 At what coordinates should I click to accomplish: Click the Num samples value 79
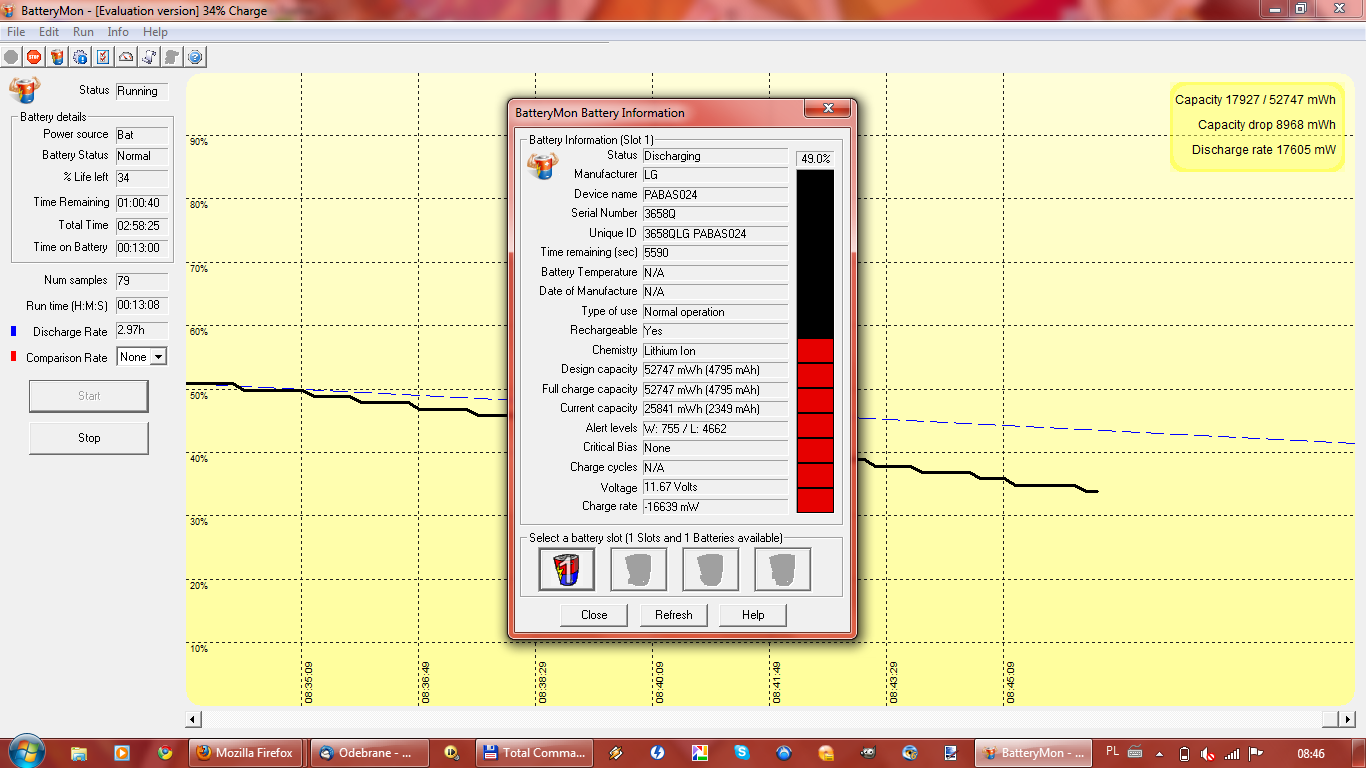coord(142,281)
